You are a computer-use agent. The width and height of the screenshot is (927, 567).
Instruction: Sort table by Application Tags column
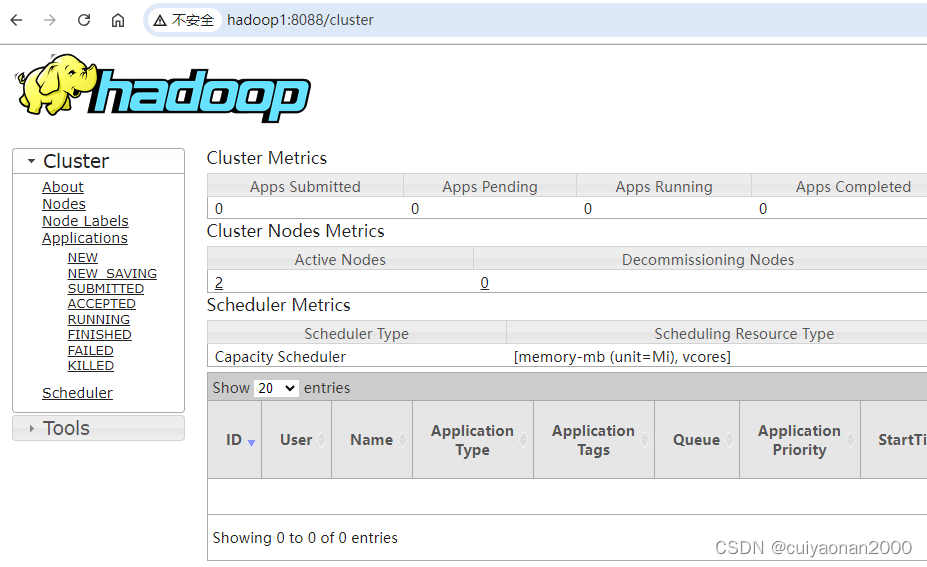[x=594, y=440]
